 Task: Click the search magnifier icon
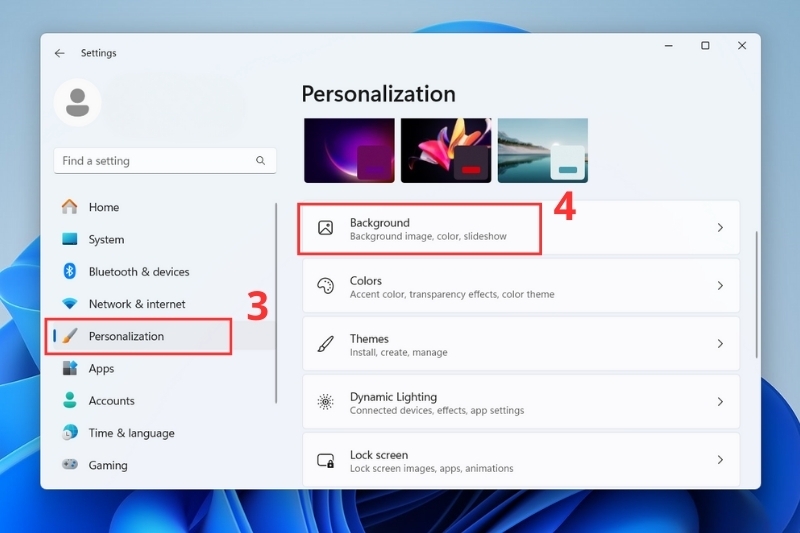[260, 161]
